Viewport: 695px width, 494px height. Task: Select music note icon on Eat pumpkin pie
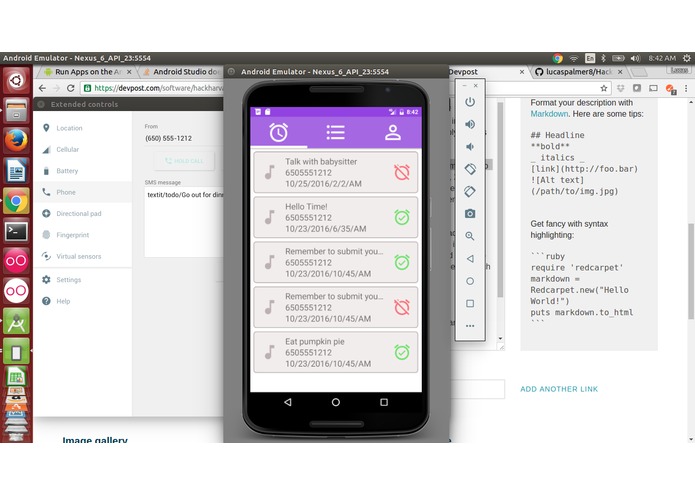coord(269,352)
